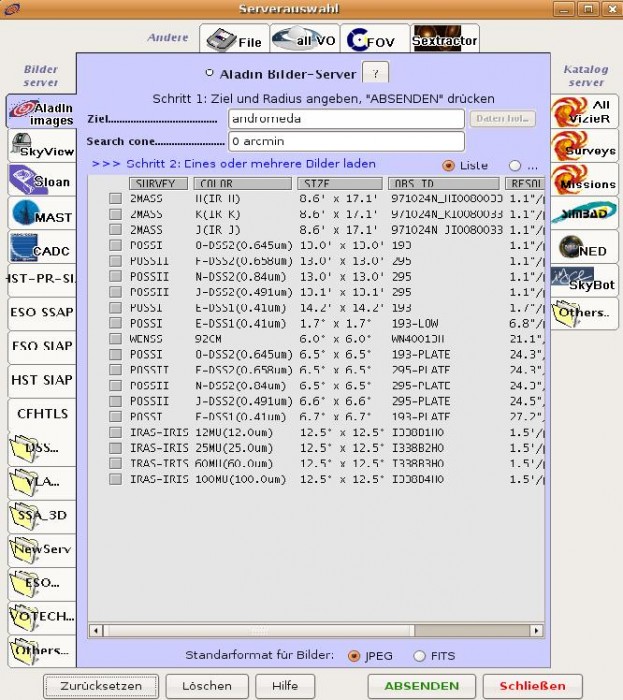Select the Sloan image server
The width and height of the screenshot is (623, 700).
click(x=40, y=180)
